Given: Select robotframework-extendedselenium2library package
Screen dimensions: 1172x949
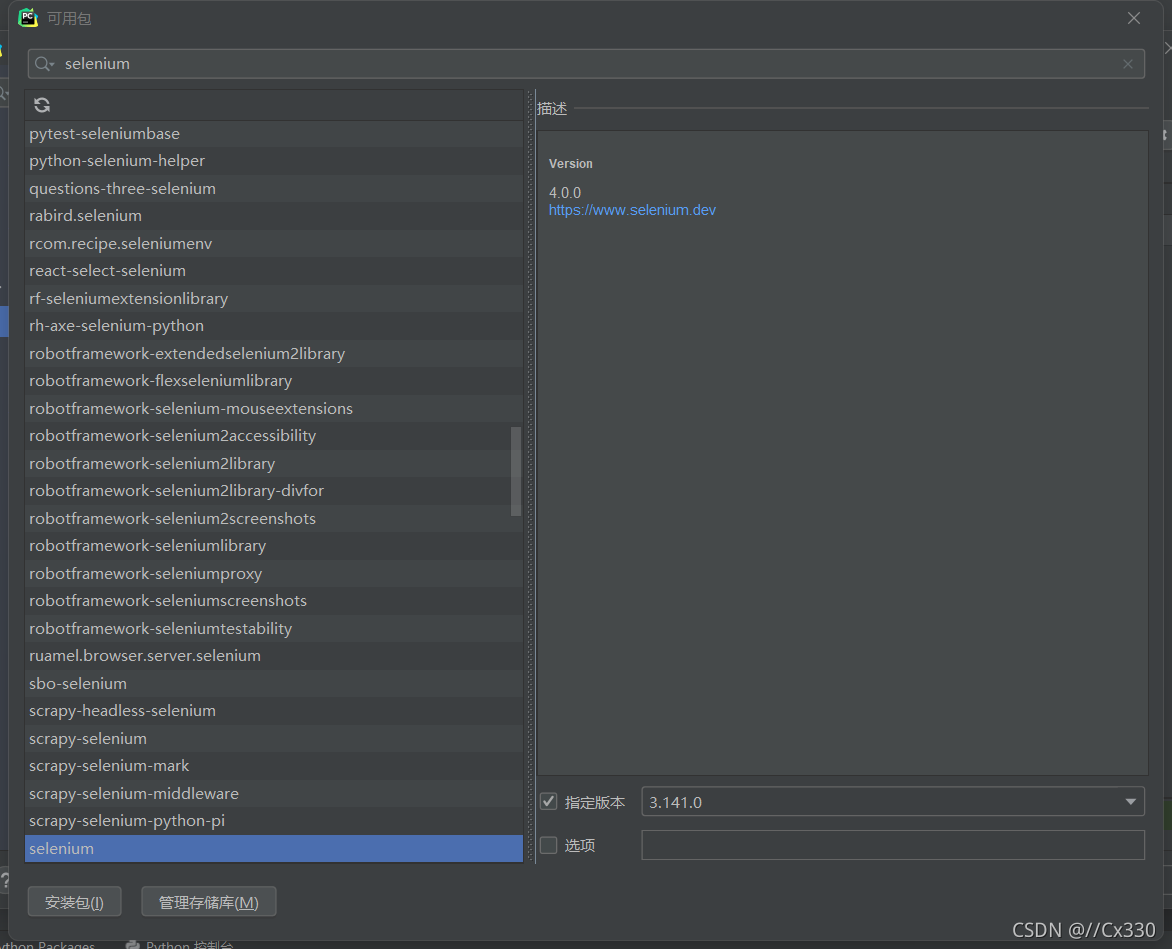Looking at the screenshot, I should pyautogui.click(x=274, y=353).
